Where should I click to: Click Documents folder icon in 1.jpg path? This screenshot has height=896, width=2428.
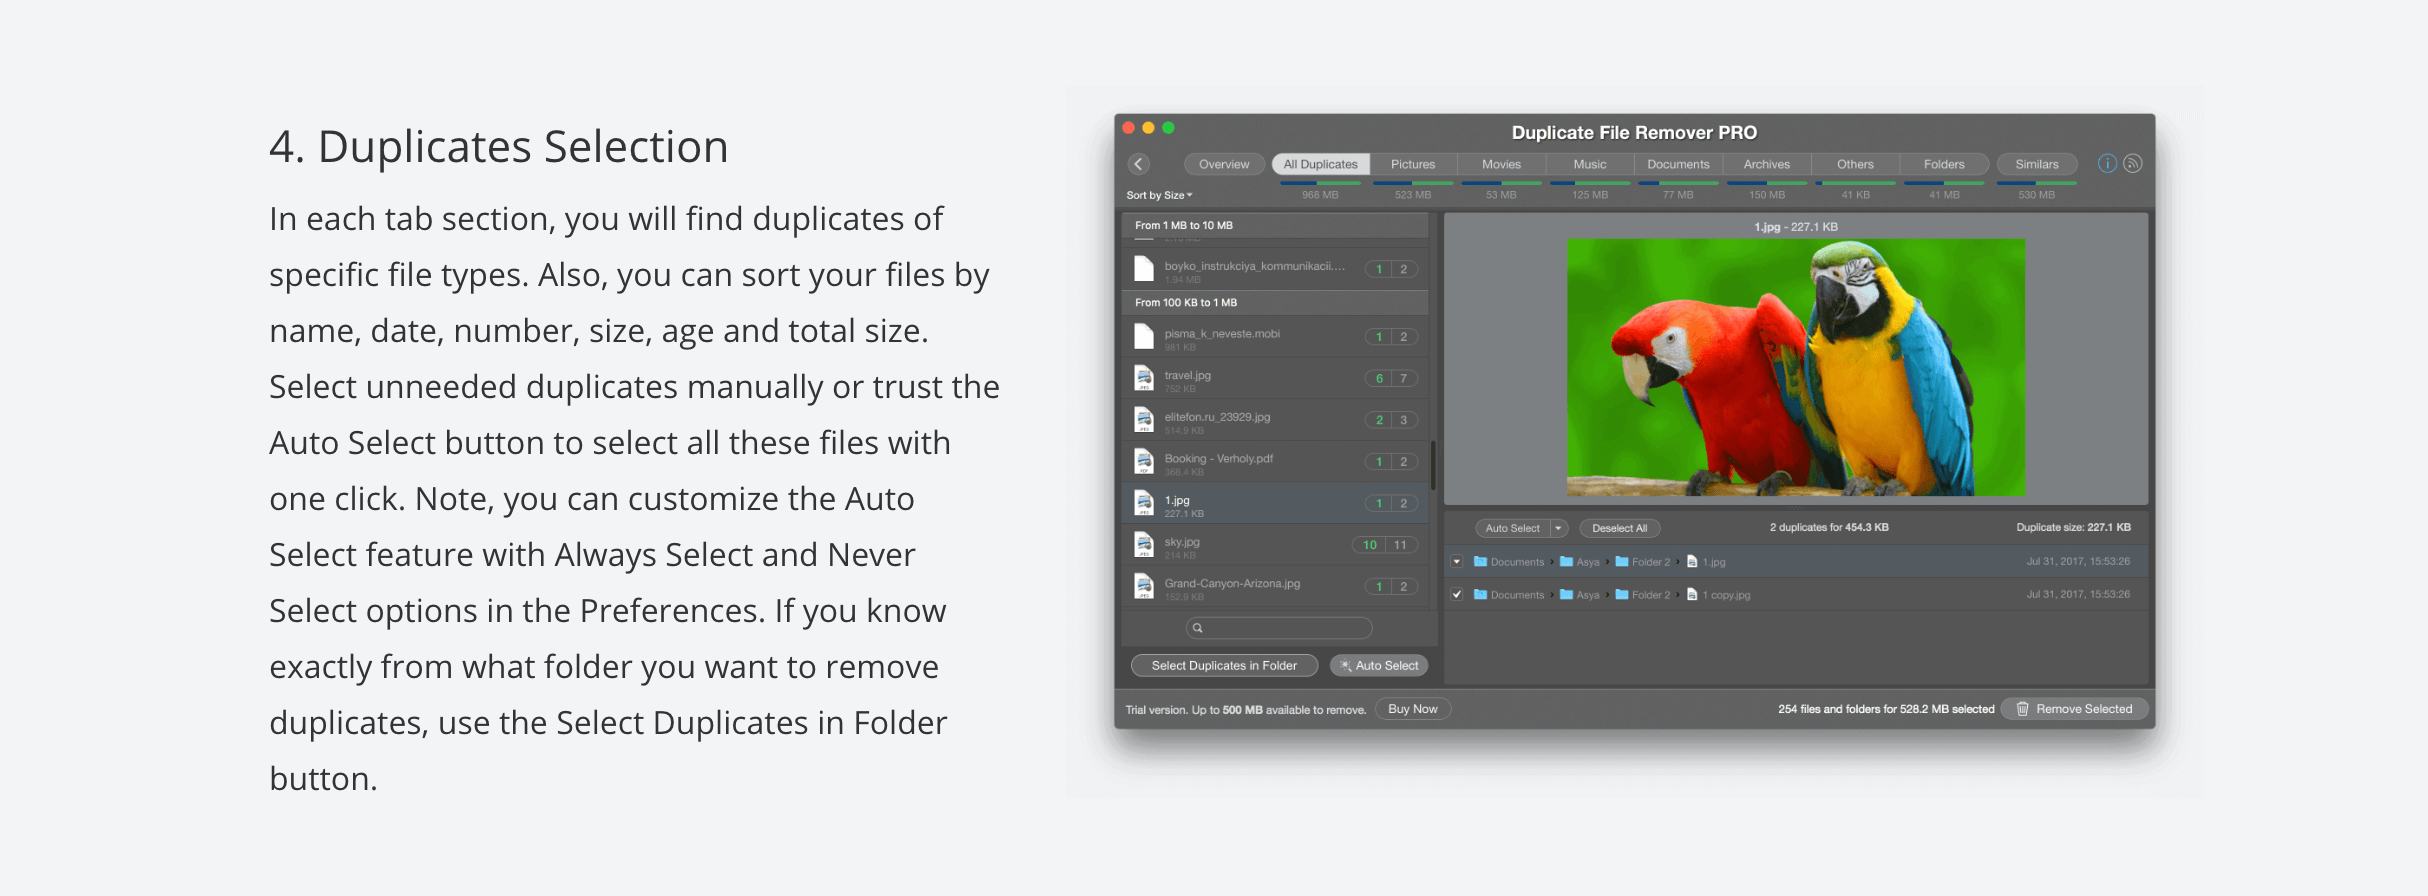click(x=1480, y=562)
